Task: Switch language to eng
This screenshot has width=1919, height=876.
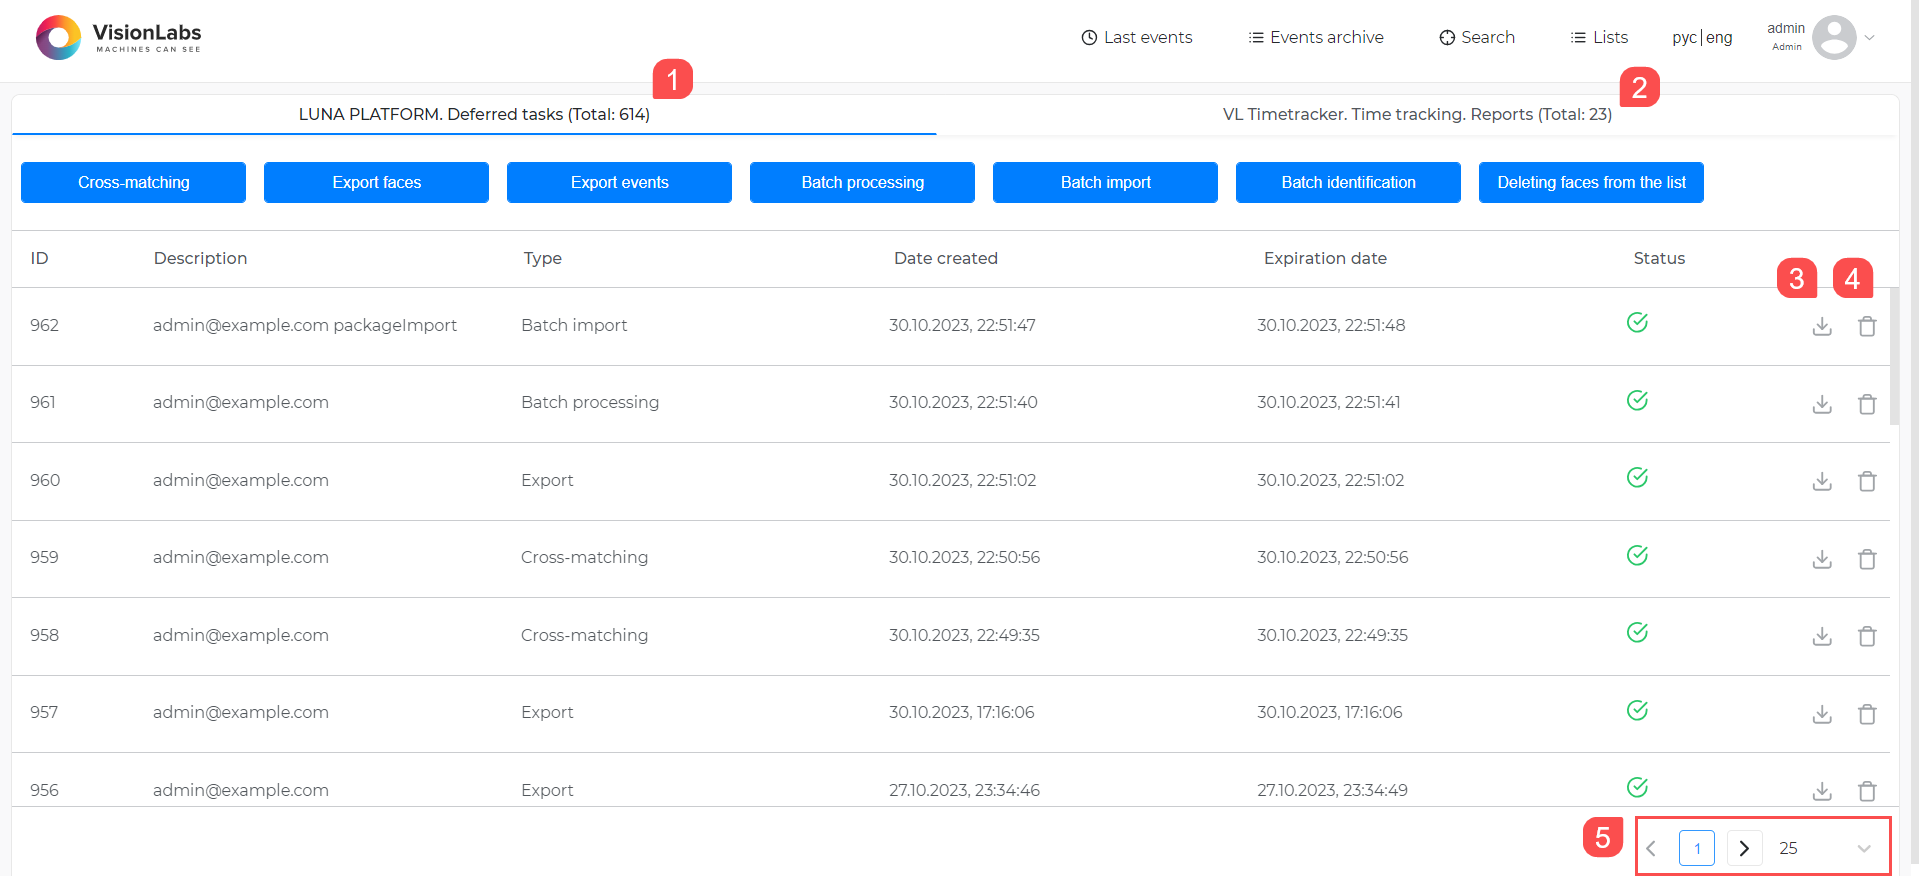Action: click(x=1719, y=38)
